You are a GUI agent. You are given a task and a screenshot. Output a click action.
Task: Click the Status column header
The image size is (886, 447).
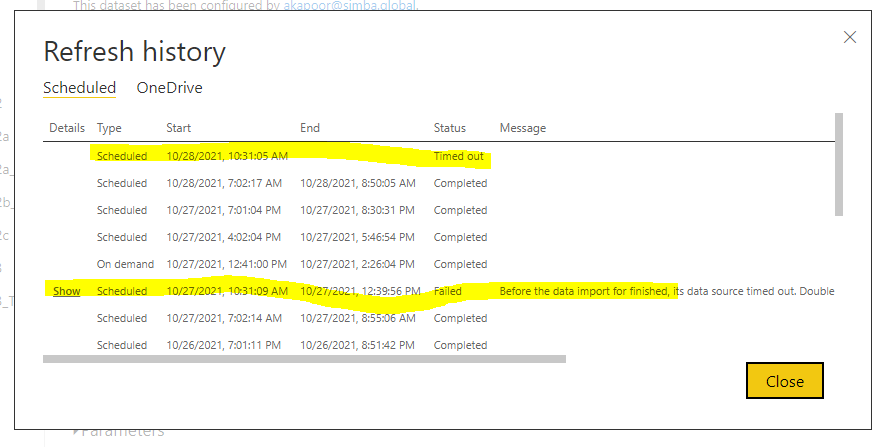[x=450, y=128]
